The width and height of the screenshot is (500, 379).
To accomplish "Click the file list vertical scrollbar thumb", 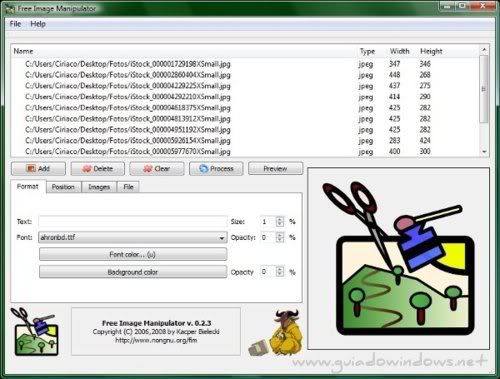I will click(484, 89).
